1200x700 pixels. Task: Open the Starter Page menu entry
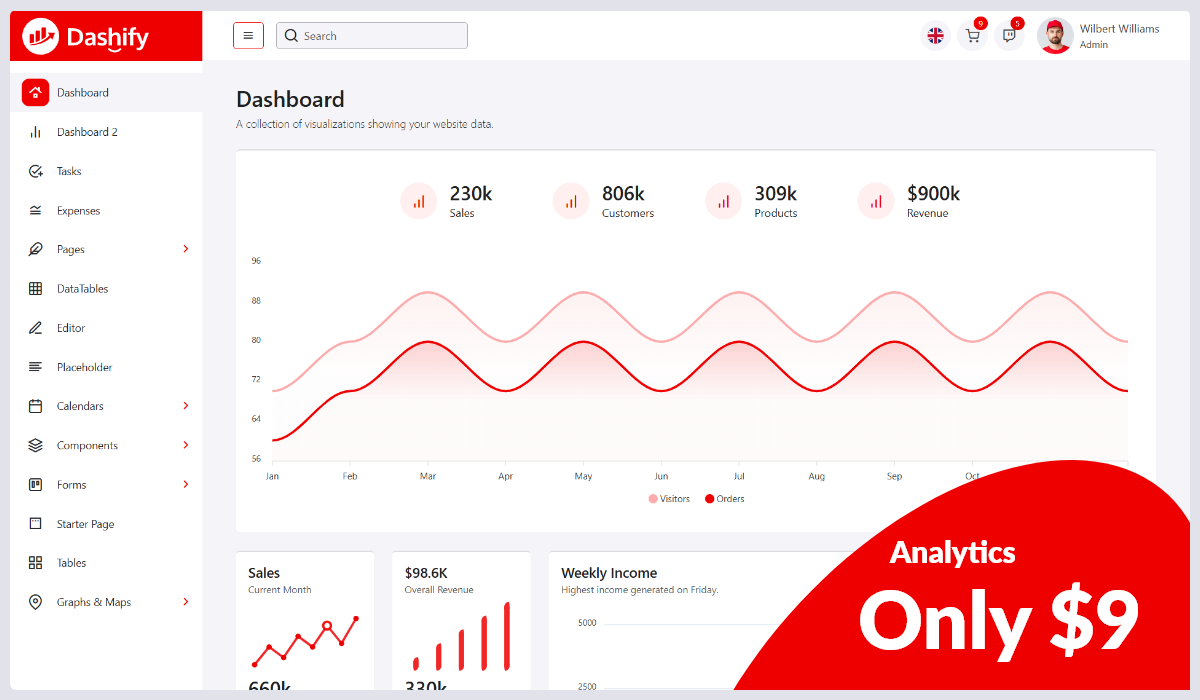(84, 523)
